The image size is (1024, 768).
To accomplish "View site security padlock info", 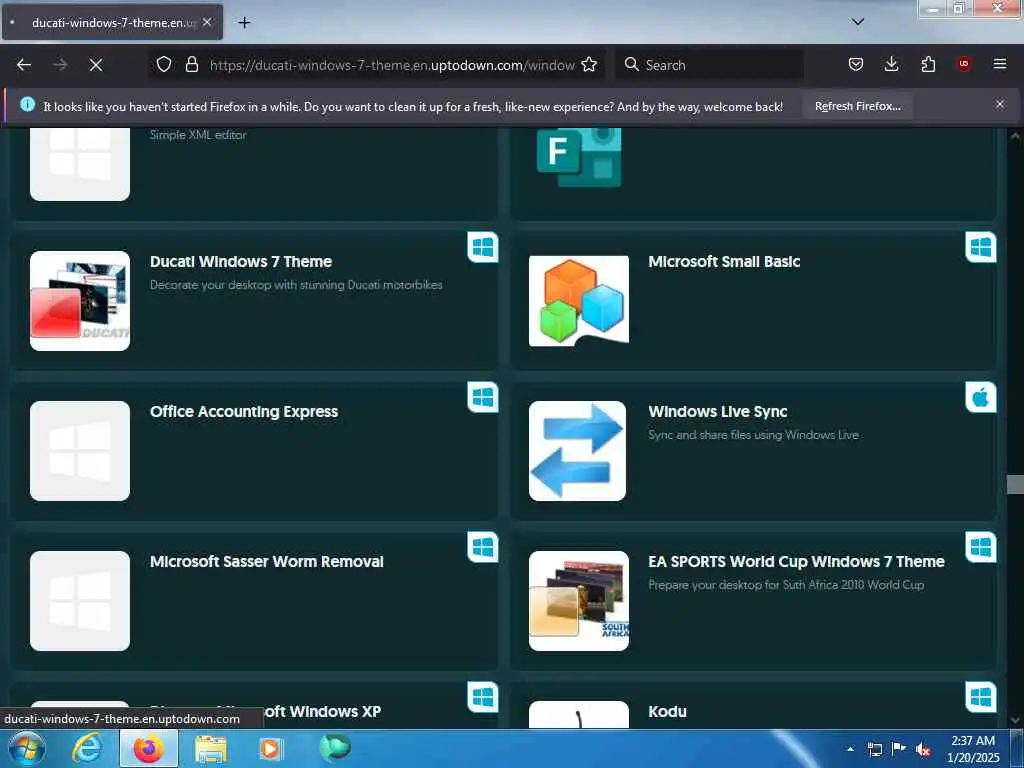I will pos(191,64).
